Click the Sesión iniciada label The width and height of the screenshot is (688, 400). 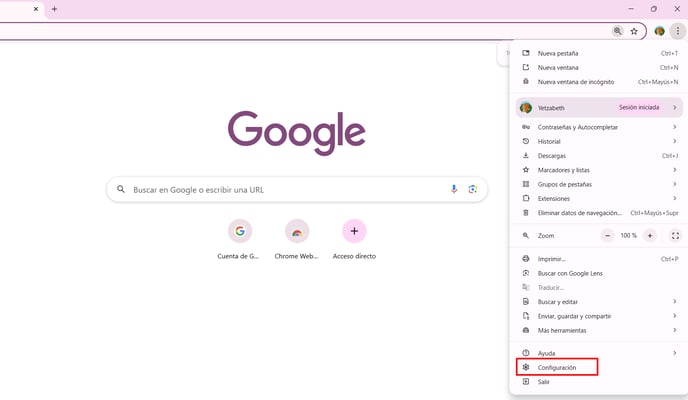tap(639, 107)
